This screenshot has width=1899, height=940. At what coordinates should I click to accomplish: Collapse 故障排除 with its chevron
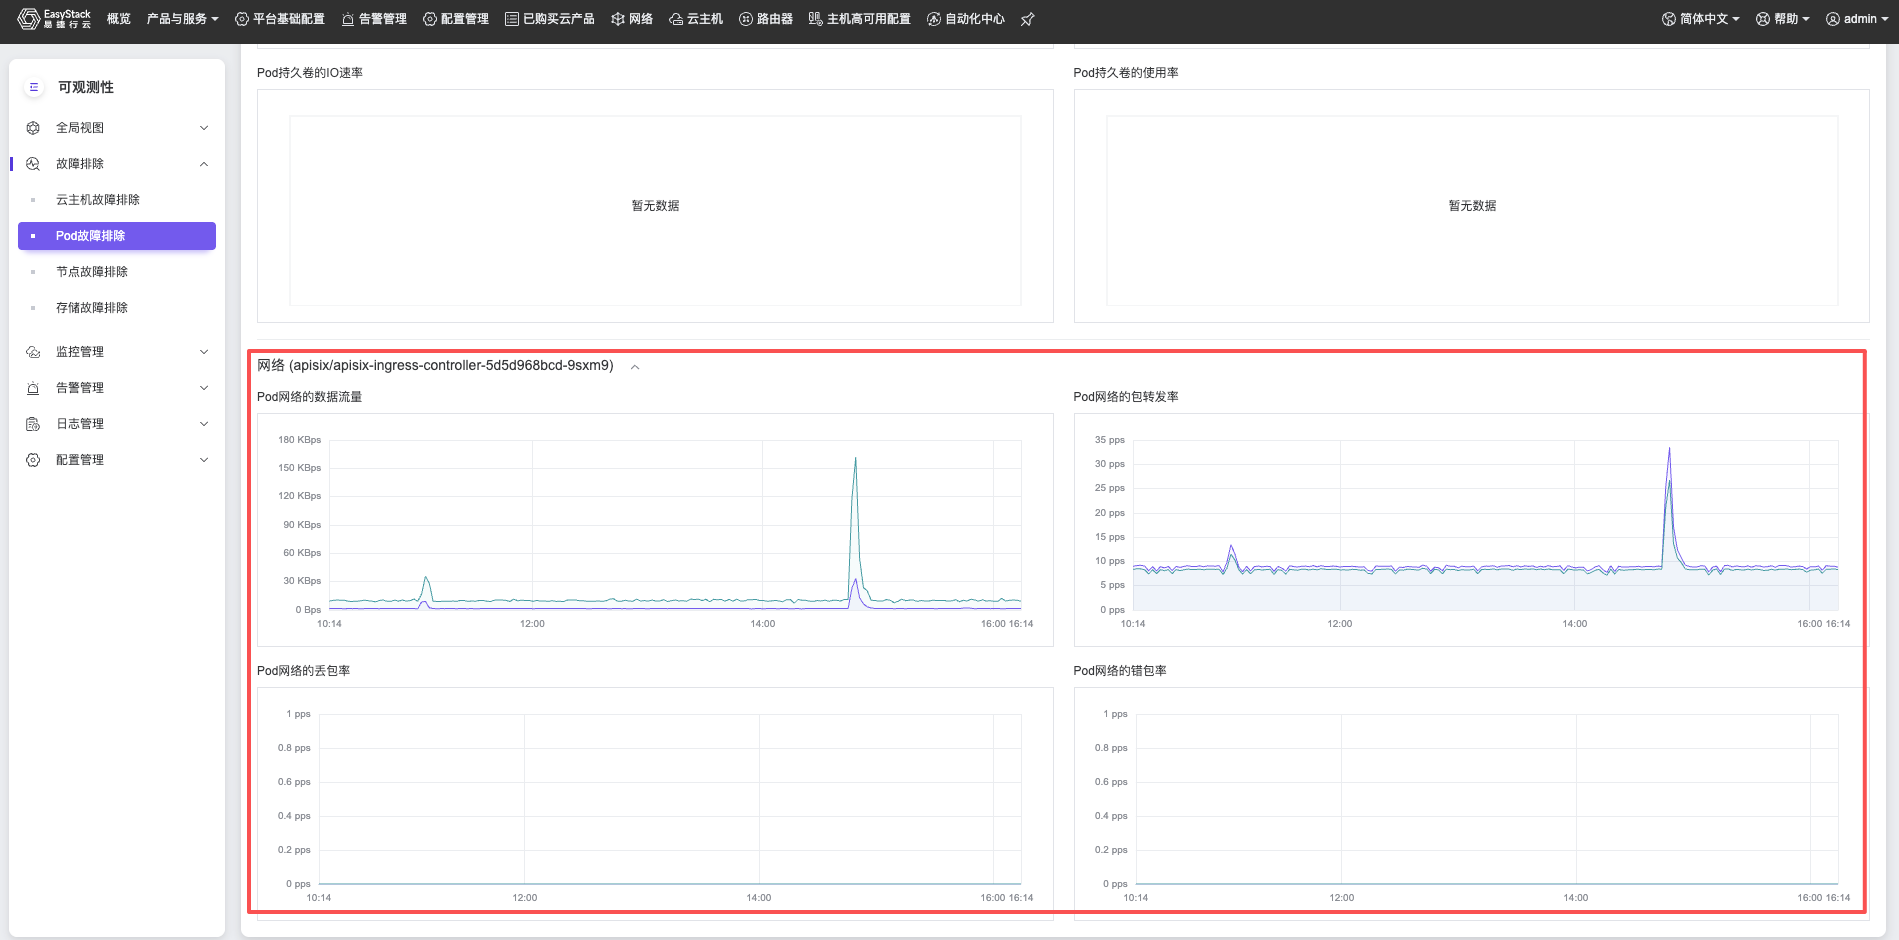click(204, 164)
